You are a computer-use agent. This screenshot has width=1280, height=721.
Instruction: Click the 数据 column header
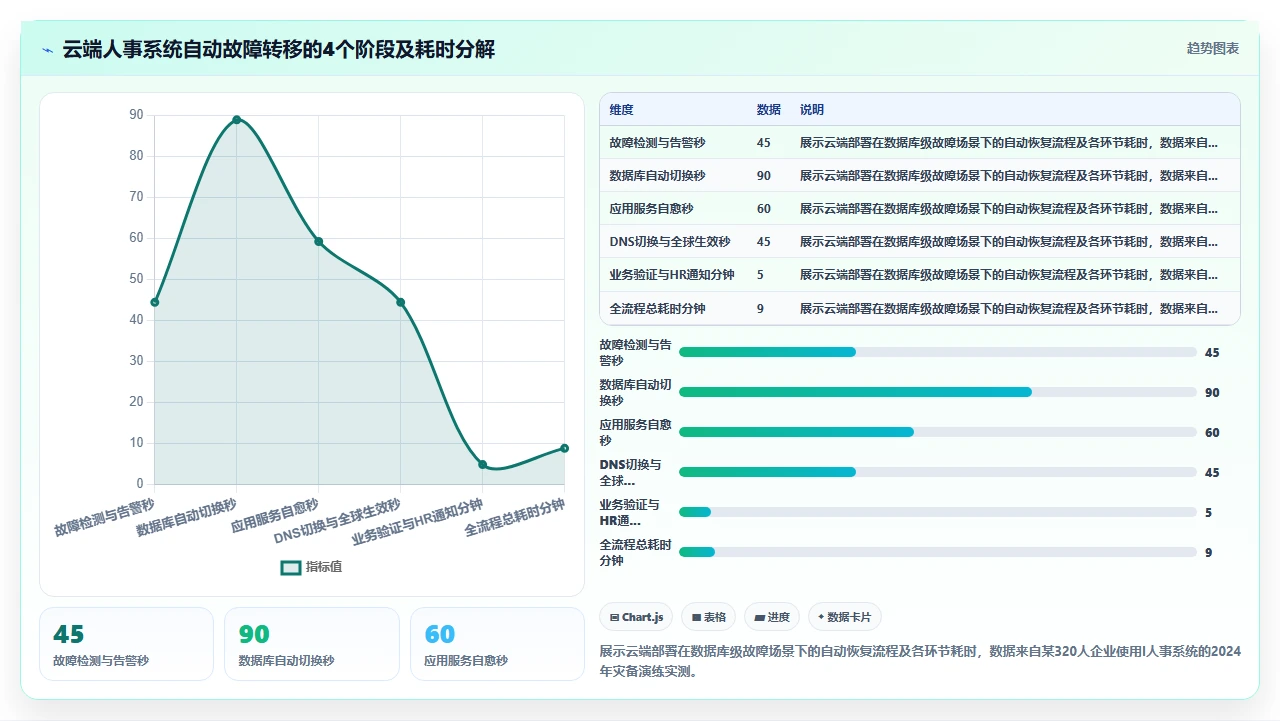(x=769, y=110)
